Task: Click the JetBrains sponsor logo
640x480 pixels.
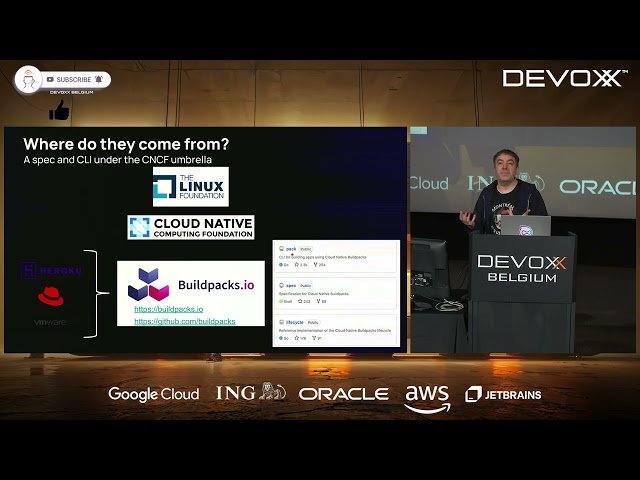Action: 503,394
